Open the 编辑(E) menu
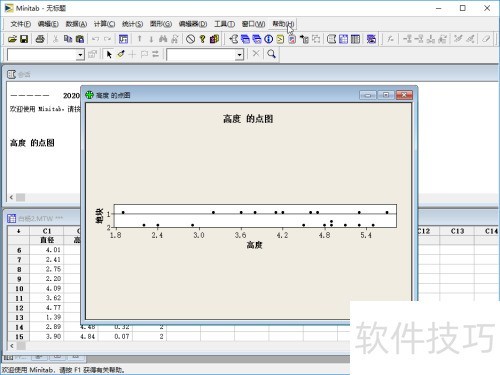The image size is (500, 375). coord(48,24)
